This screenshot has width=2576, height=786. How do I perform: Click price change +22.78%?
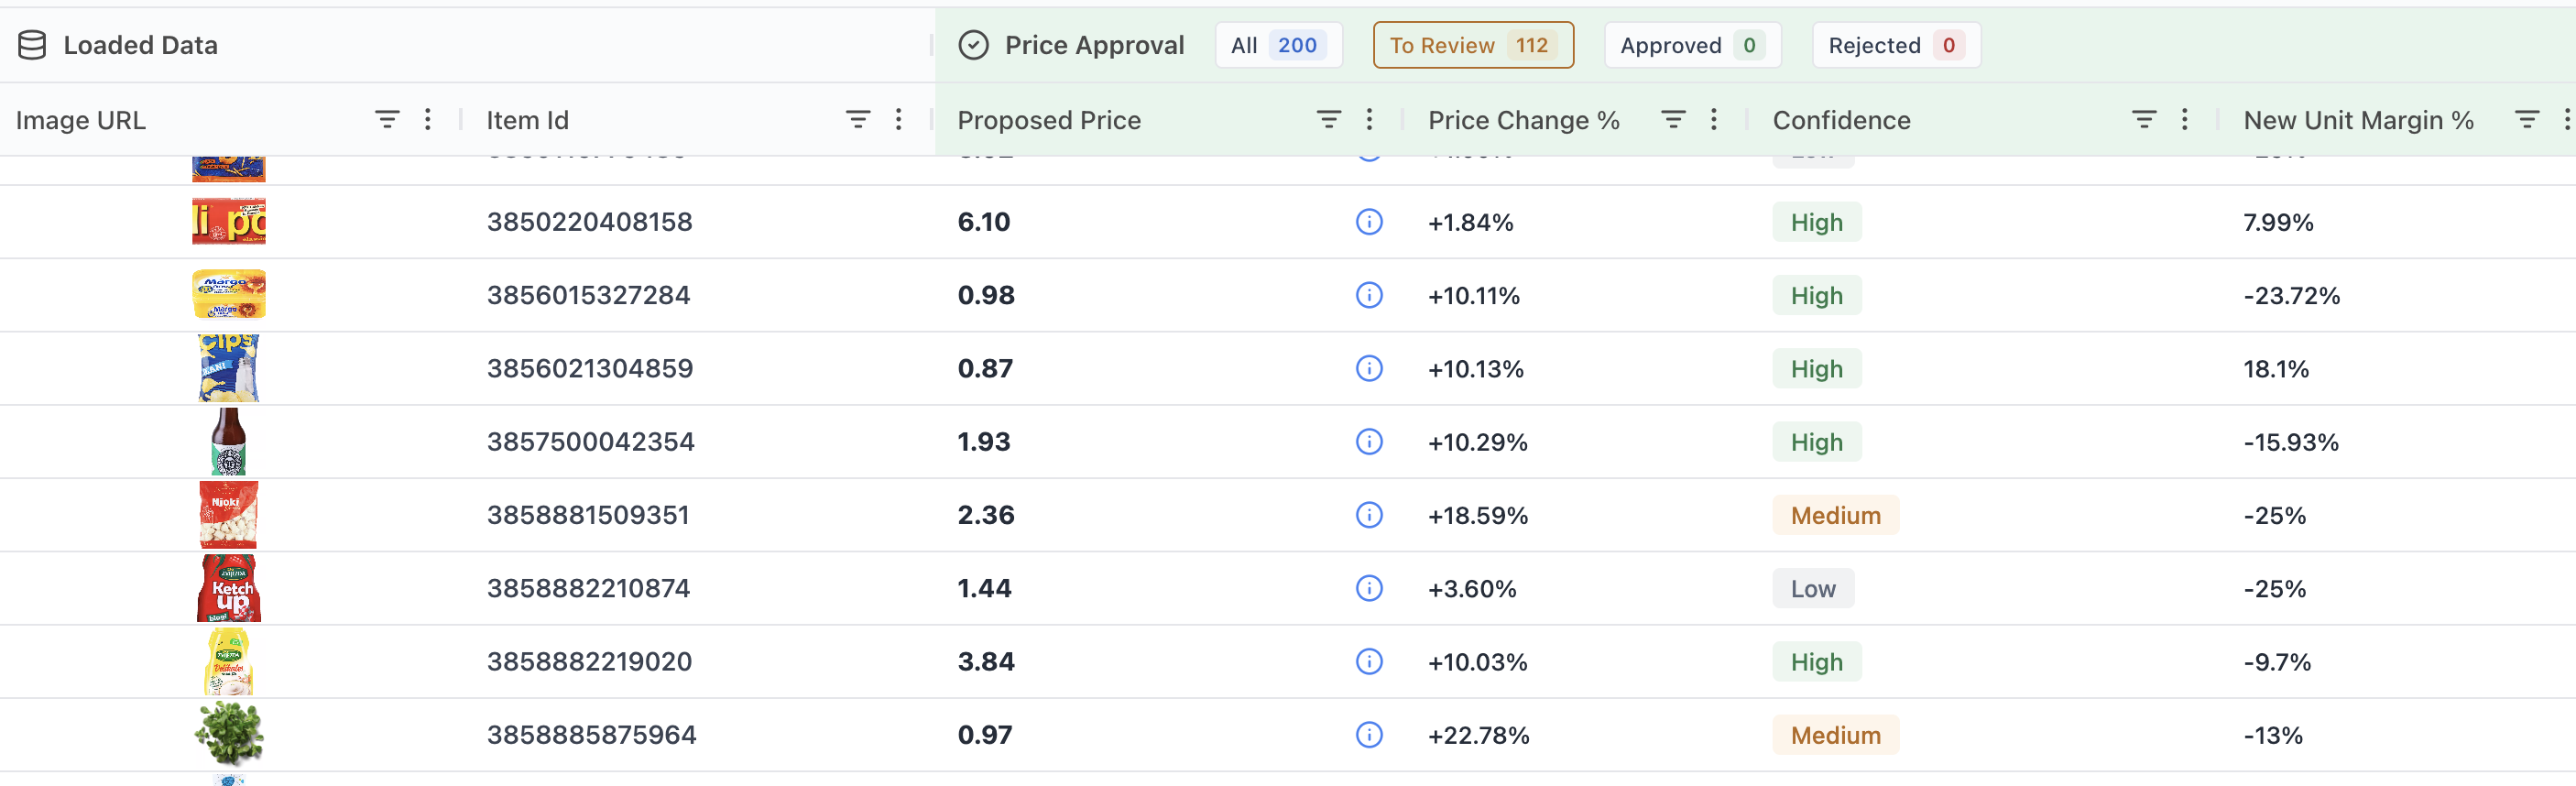tap(1479, 735)
